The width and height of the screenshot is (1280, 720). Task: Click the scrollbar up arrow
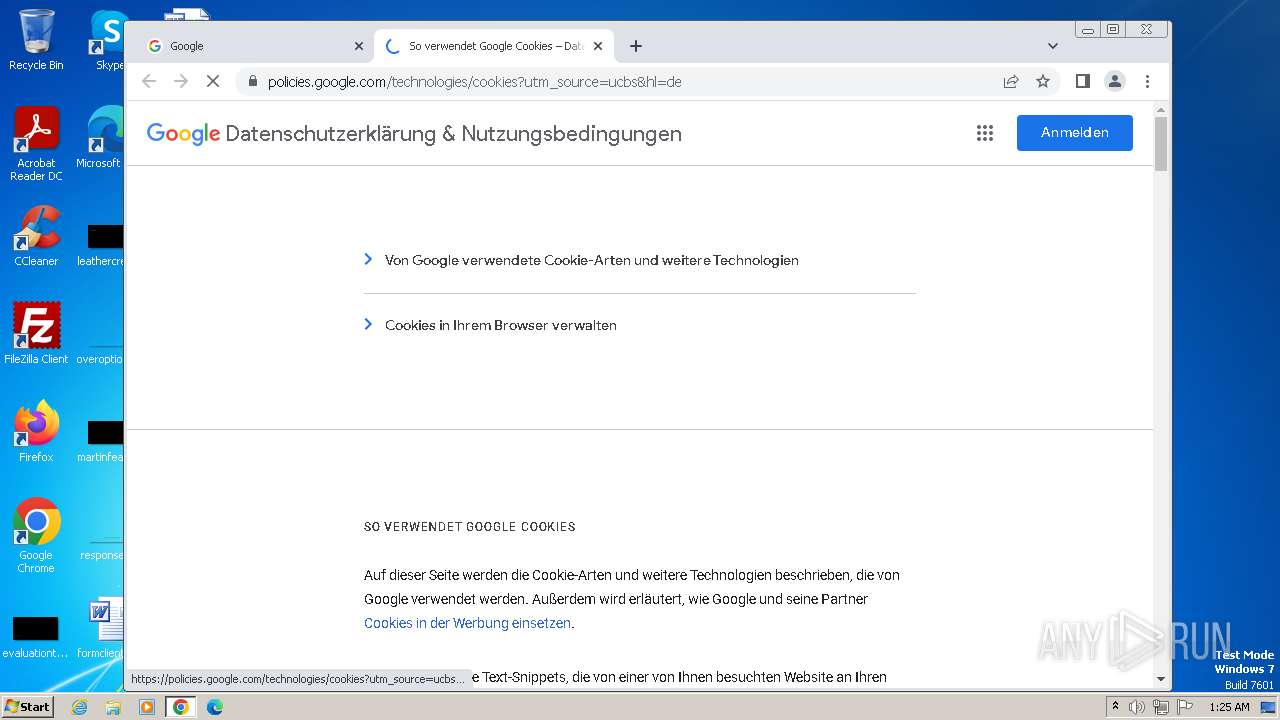tap(1161, 109)
